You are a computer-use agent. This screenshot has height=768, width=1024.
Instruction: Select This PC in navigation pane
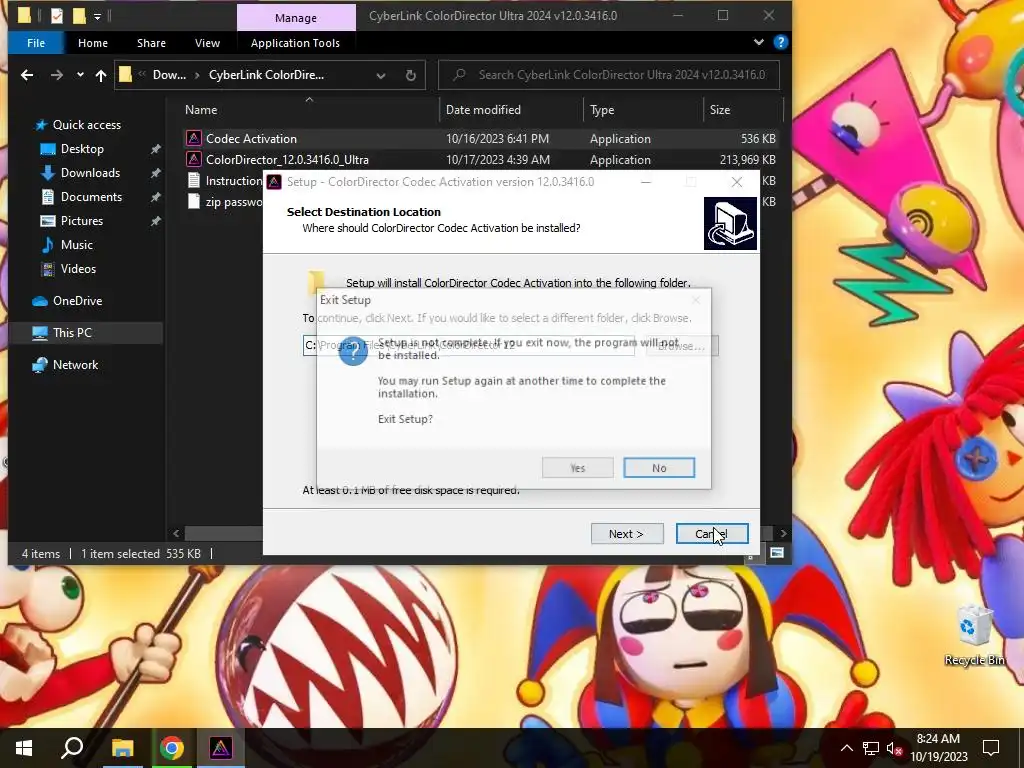pos(72,333)
